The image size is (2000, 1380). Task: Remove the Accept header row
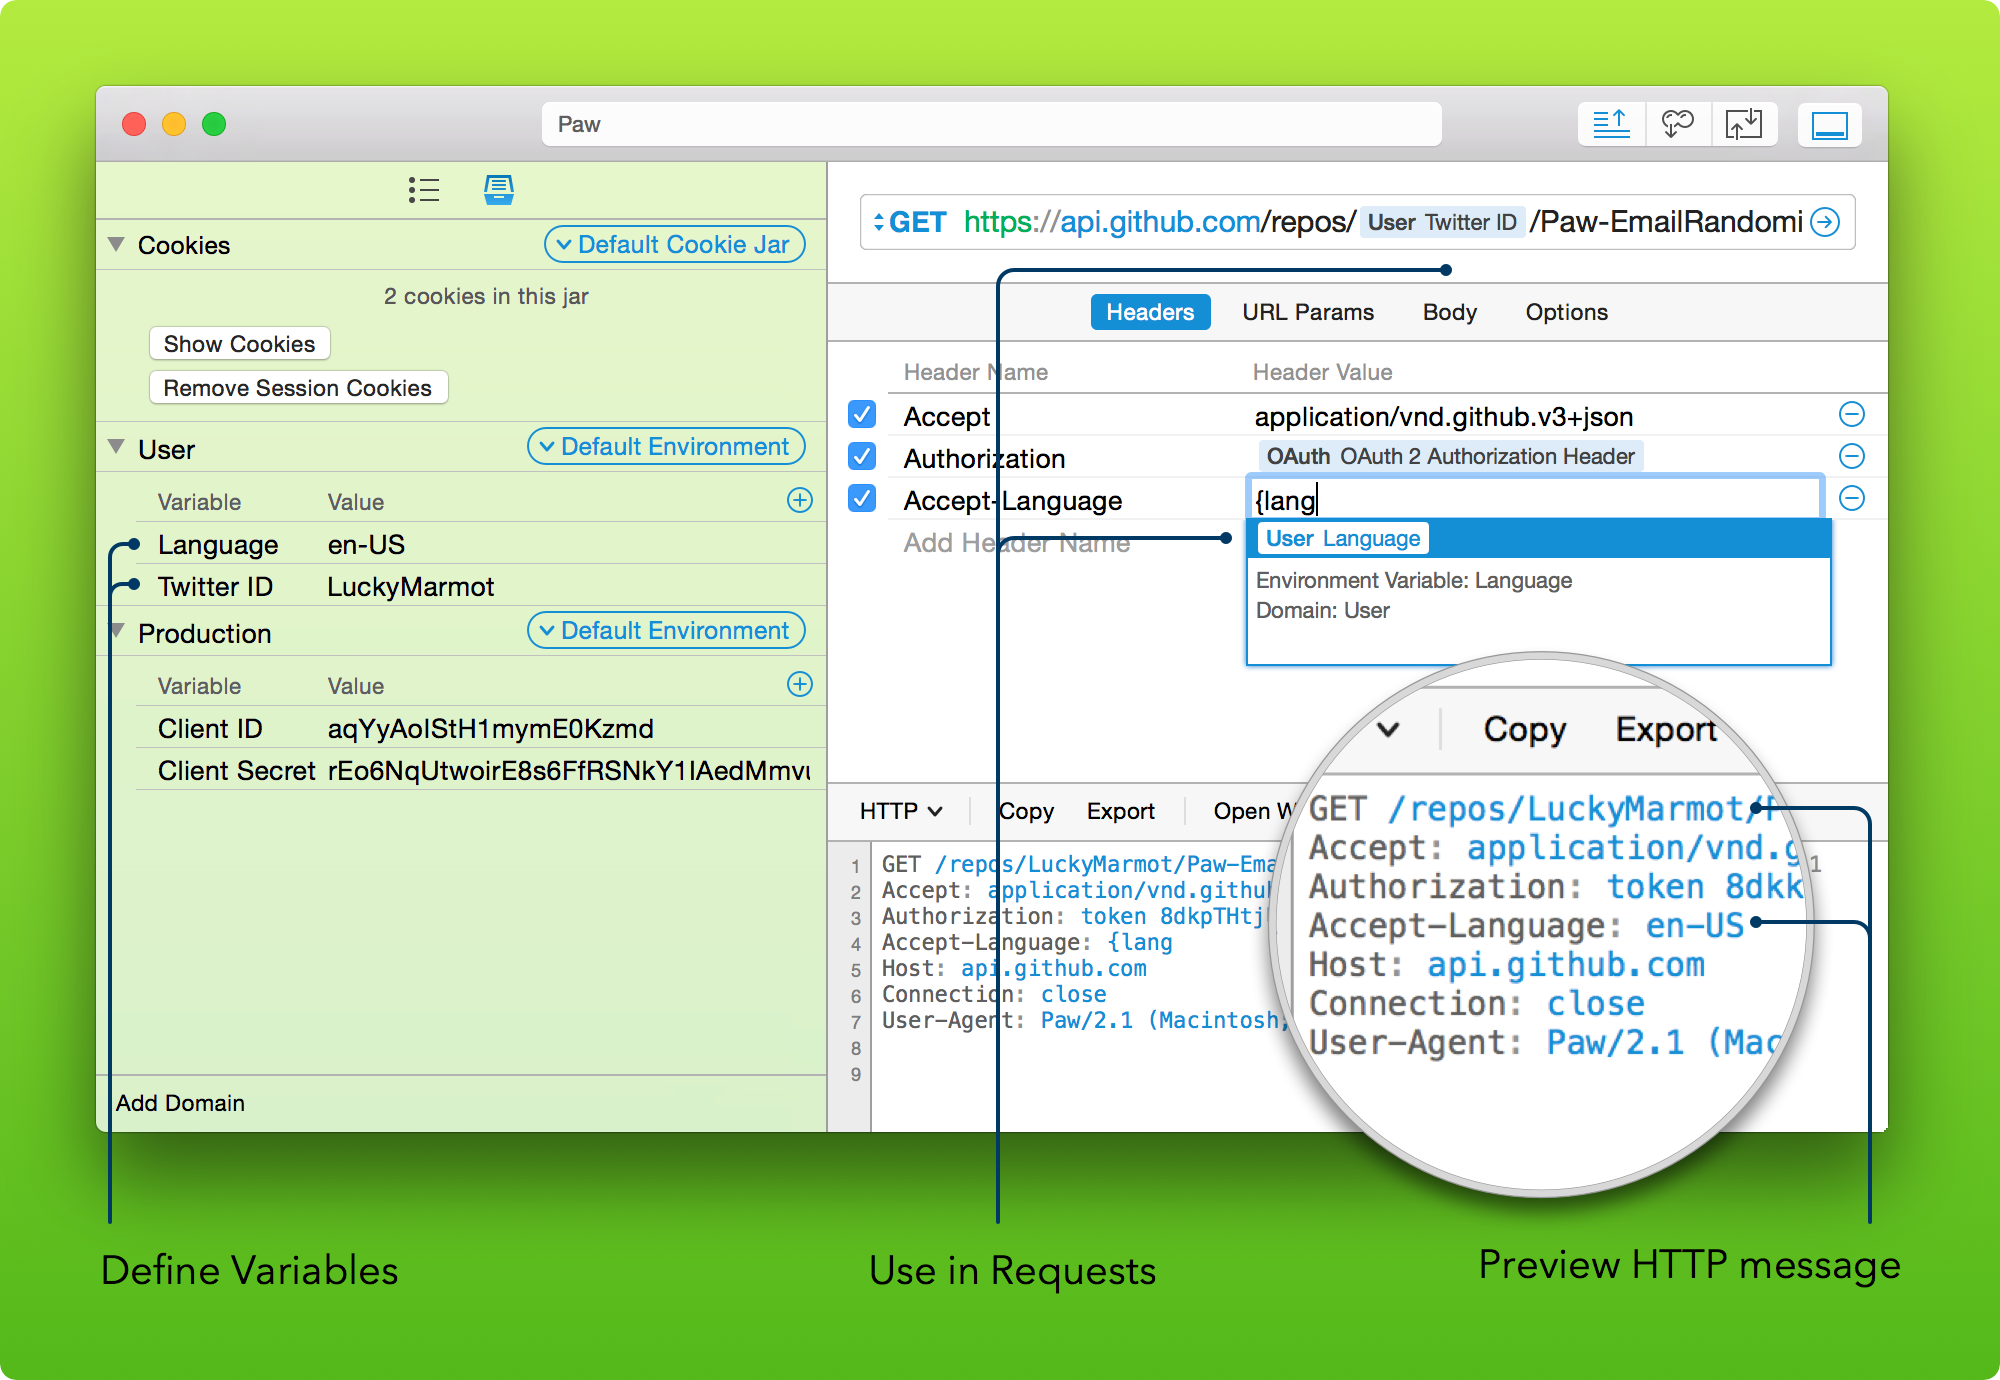click(x=1852, y=414)
